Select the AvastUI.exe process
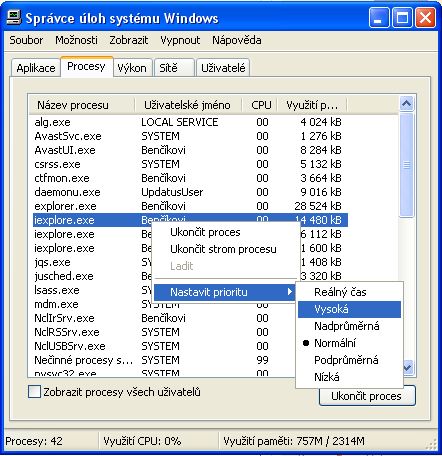 tap(190, 150)
